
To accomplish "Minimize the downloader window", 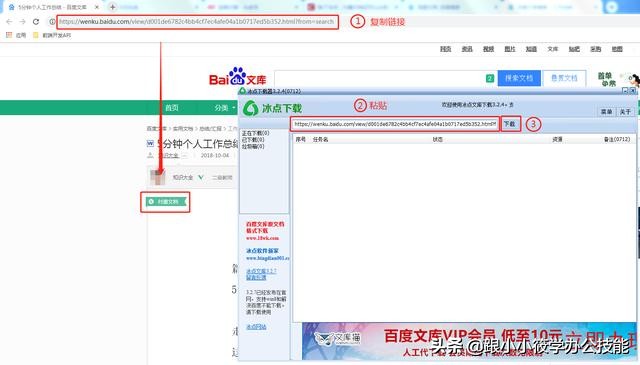I will (625, 90).
